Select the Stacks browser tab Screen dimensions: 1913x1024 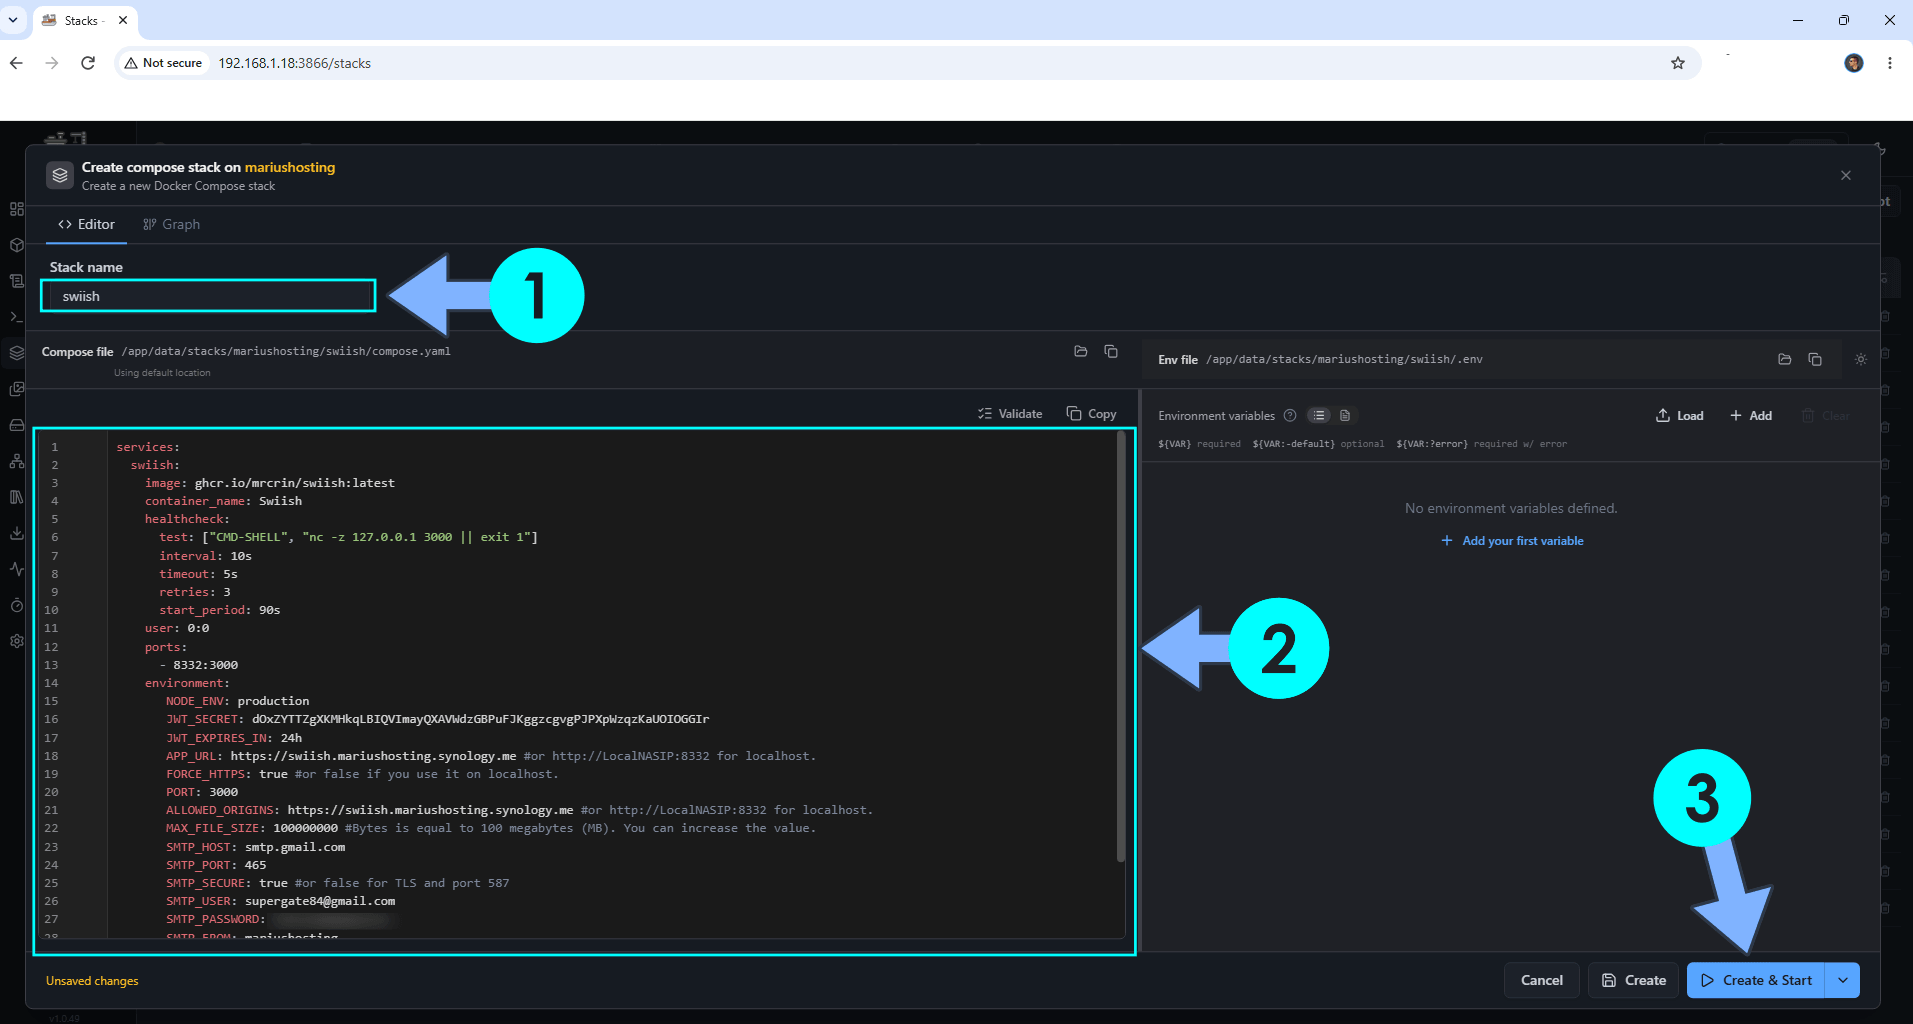pyautogui.click(x=83, y=20)
